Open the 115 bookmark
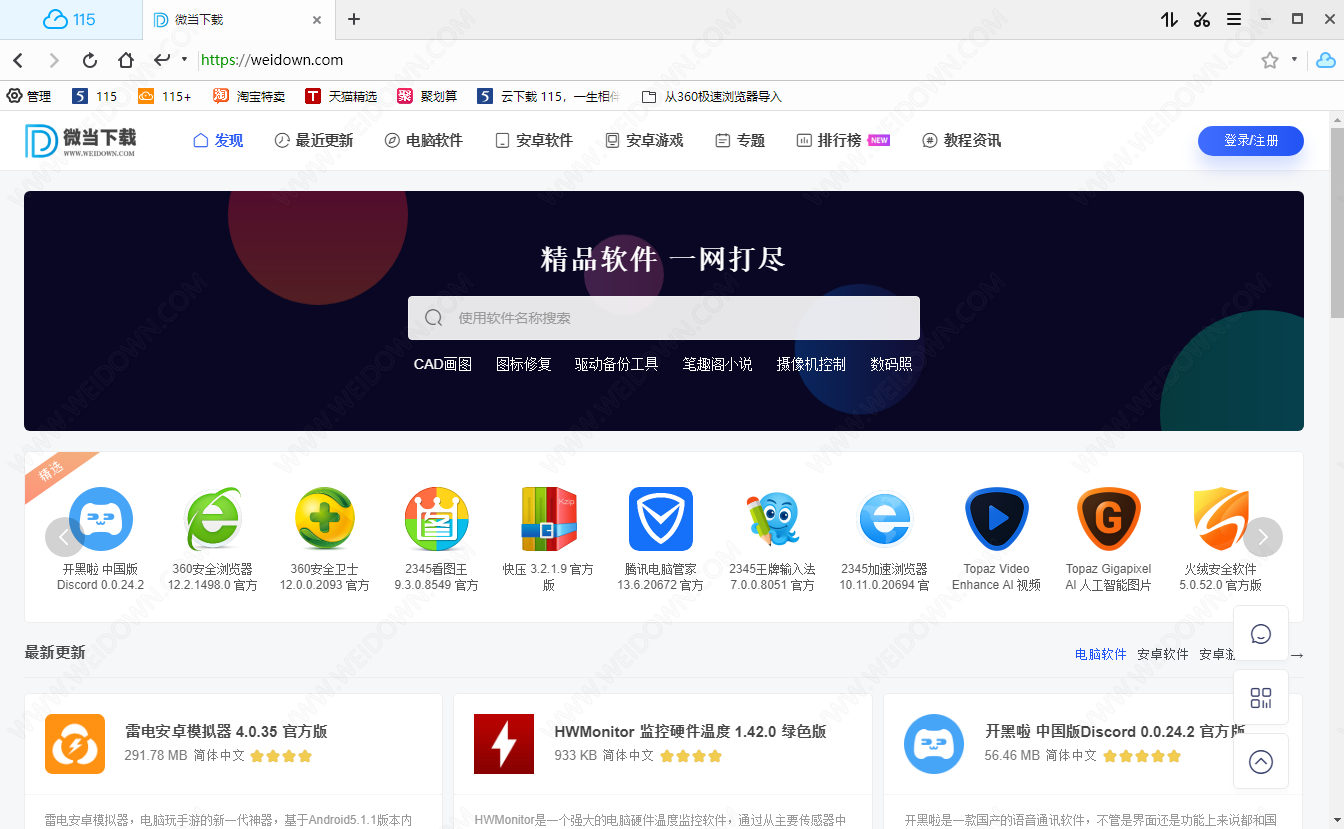This screenshot has height=829, width=1344. pyautogui.click(x=94, y=96)
